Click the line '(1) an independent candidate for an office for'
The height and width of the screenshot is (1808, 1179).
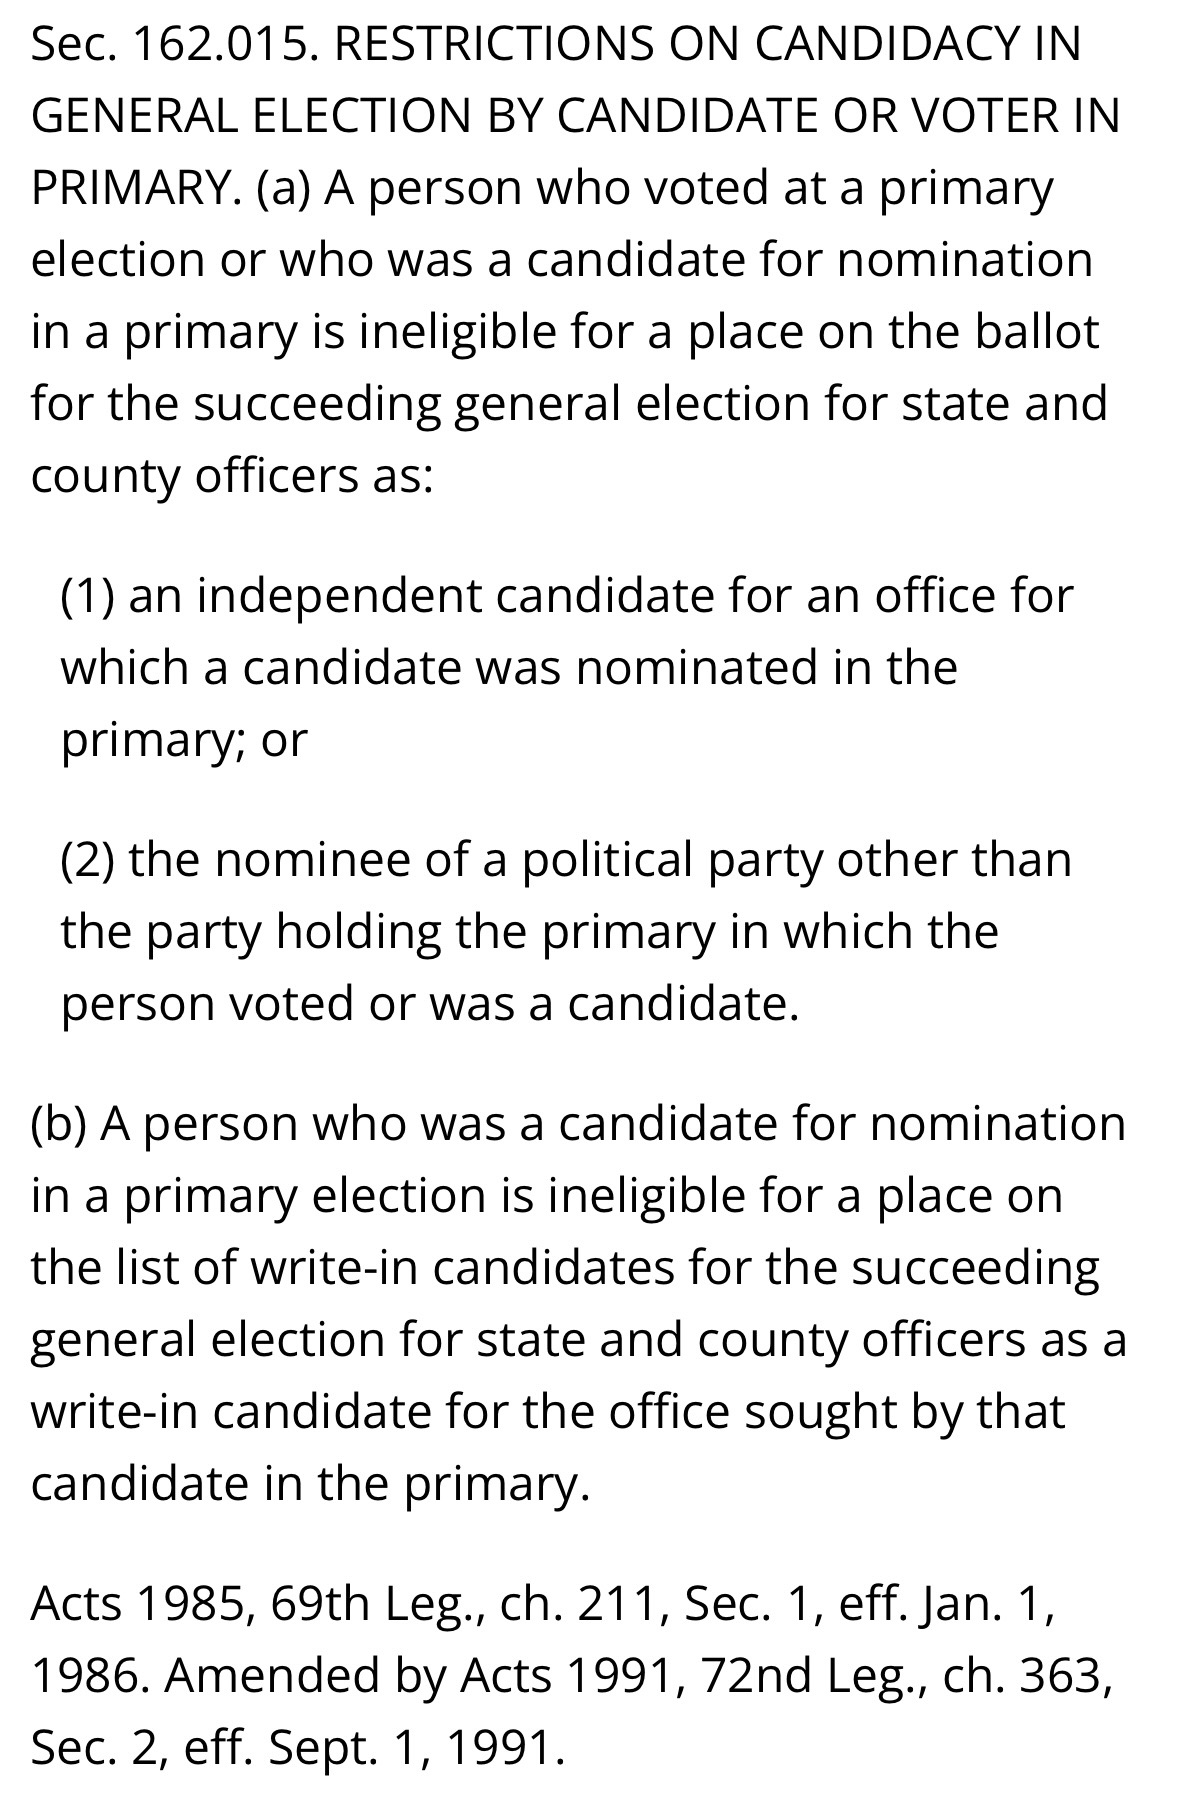pyautogui.click(x=566, y=596)
